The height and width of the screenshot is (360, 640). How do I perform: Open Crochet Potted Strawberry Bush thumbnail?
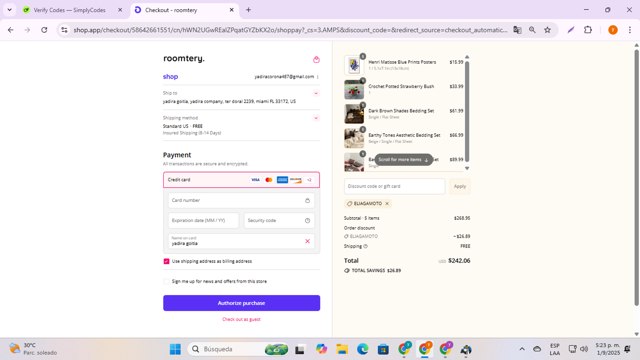pos(354,89)
